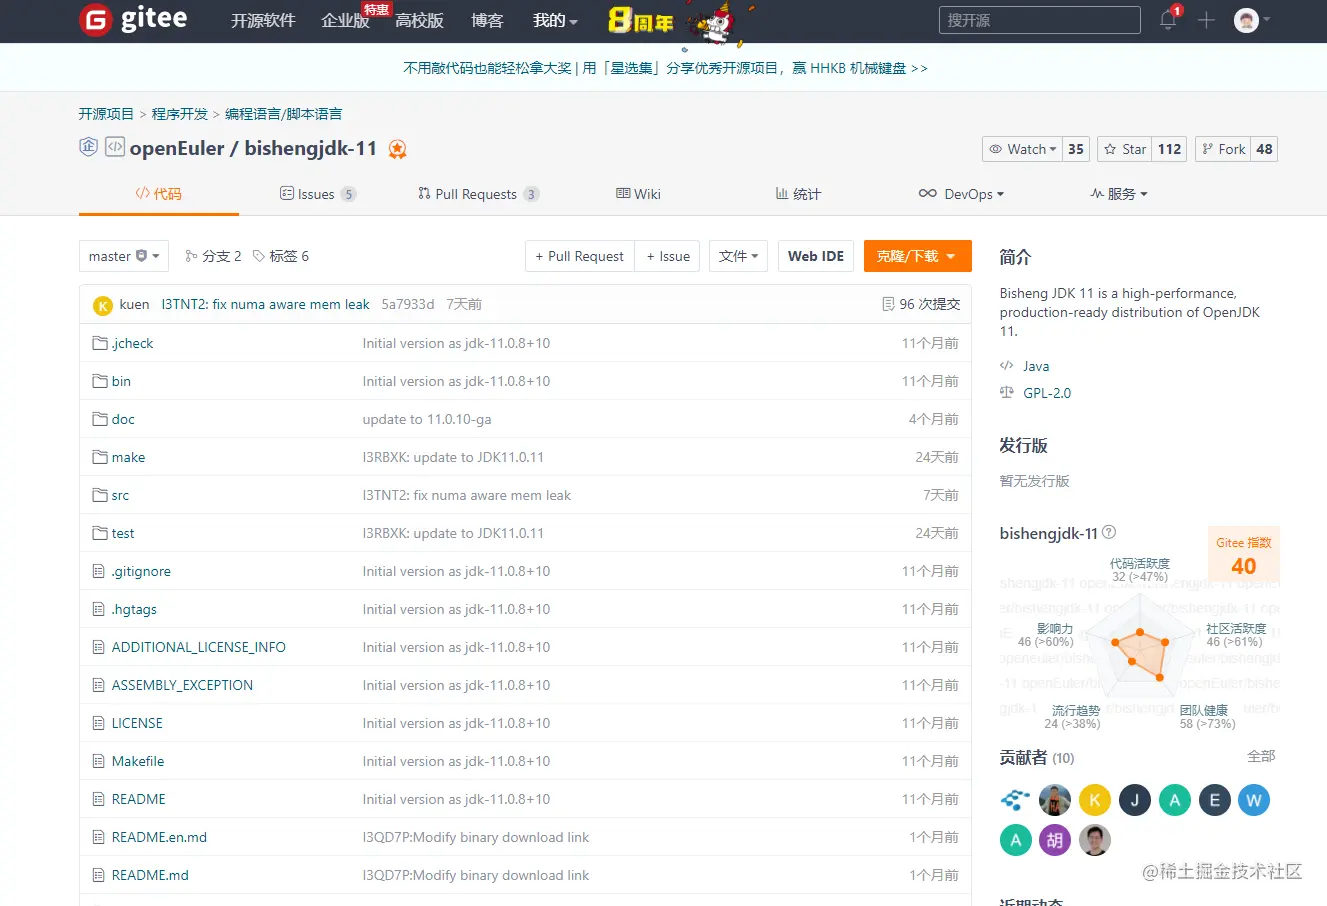Expand the DevOps menu
Image resolution: width=1327 pixels, height=906 pixels.
pos(961,194)
